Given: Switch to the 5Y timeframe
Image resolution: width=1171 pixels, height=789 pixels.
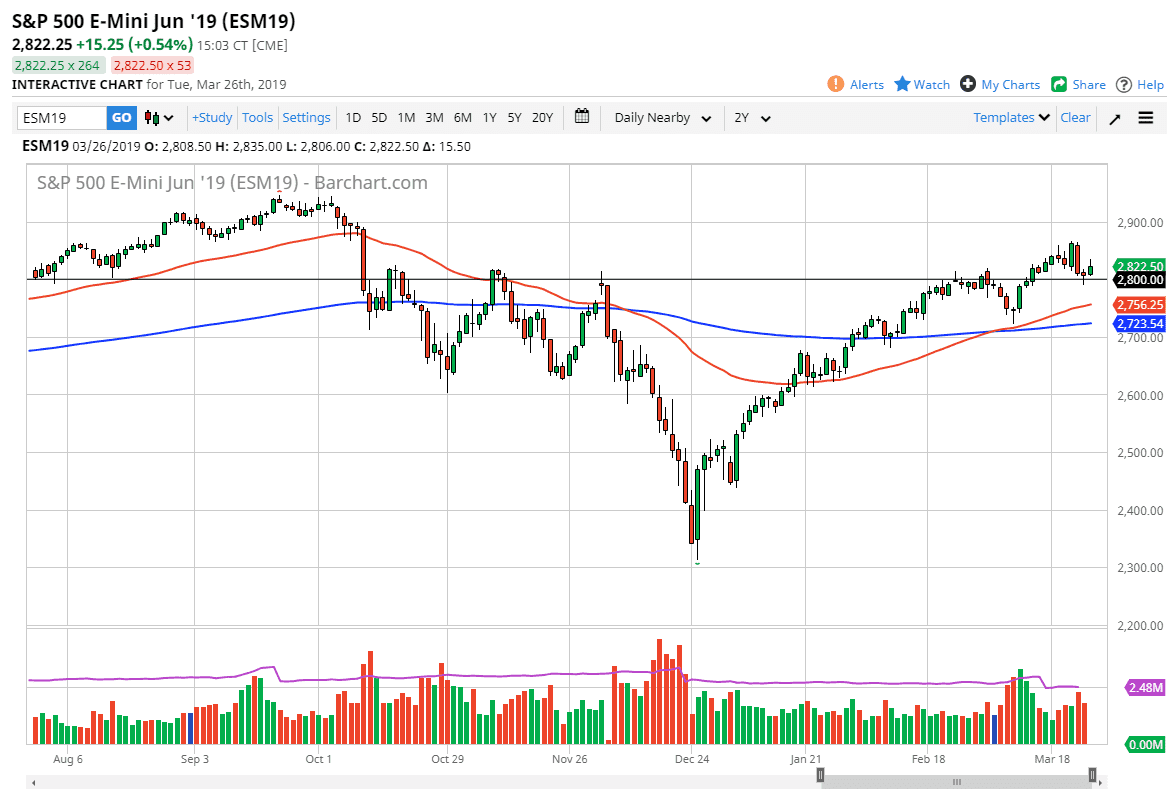Looking at the screenshot, I should [x=514, y=118].
